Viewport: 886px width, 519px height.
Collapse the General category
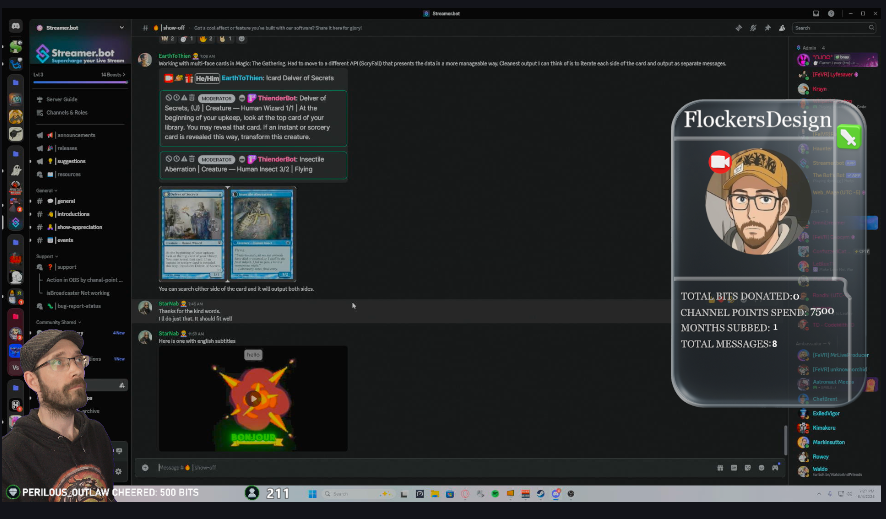click(x=46, y=191)
